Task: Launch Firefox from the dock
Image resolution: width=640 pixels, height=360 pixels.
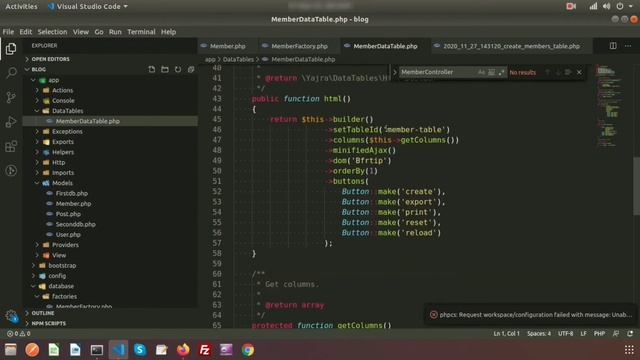Action: tap(183, 350)
